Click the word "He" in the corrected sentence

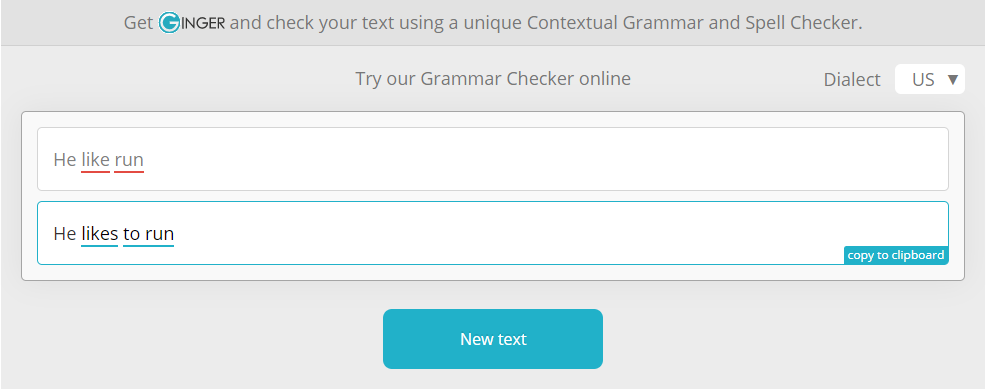[x=65, y=234]
